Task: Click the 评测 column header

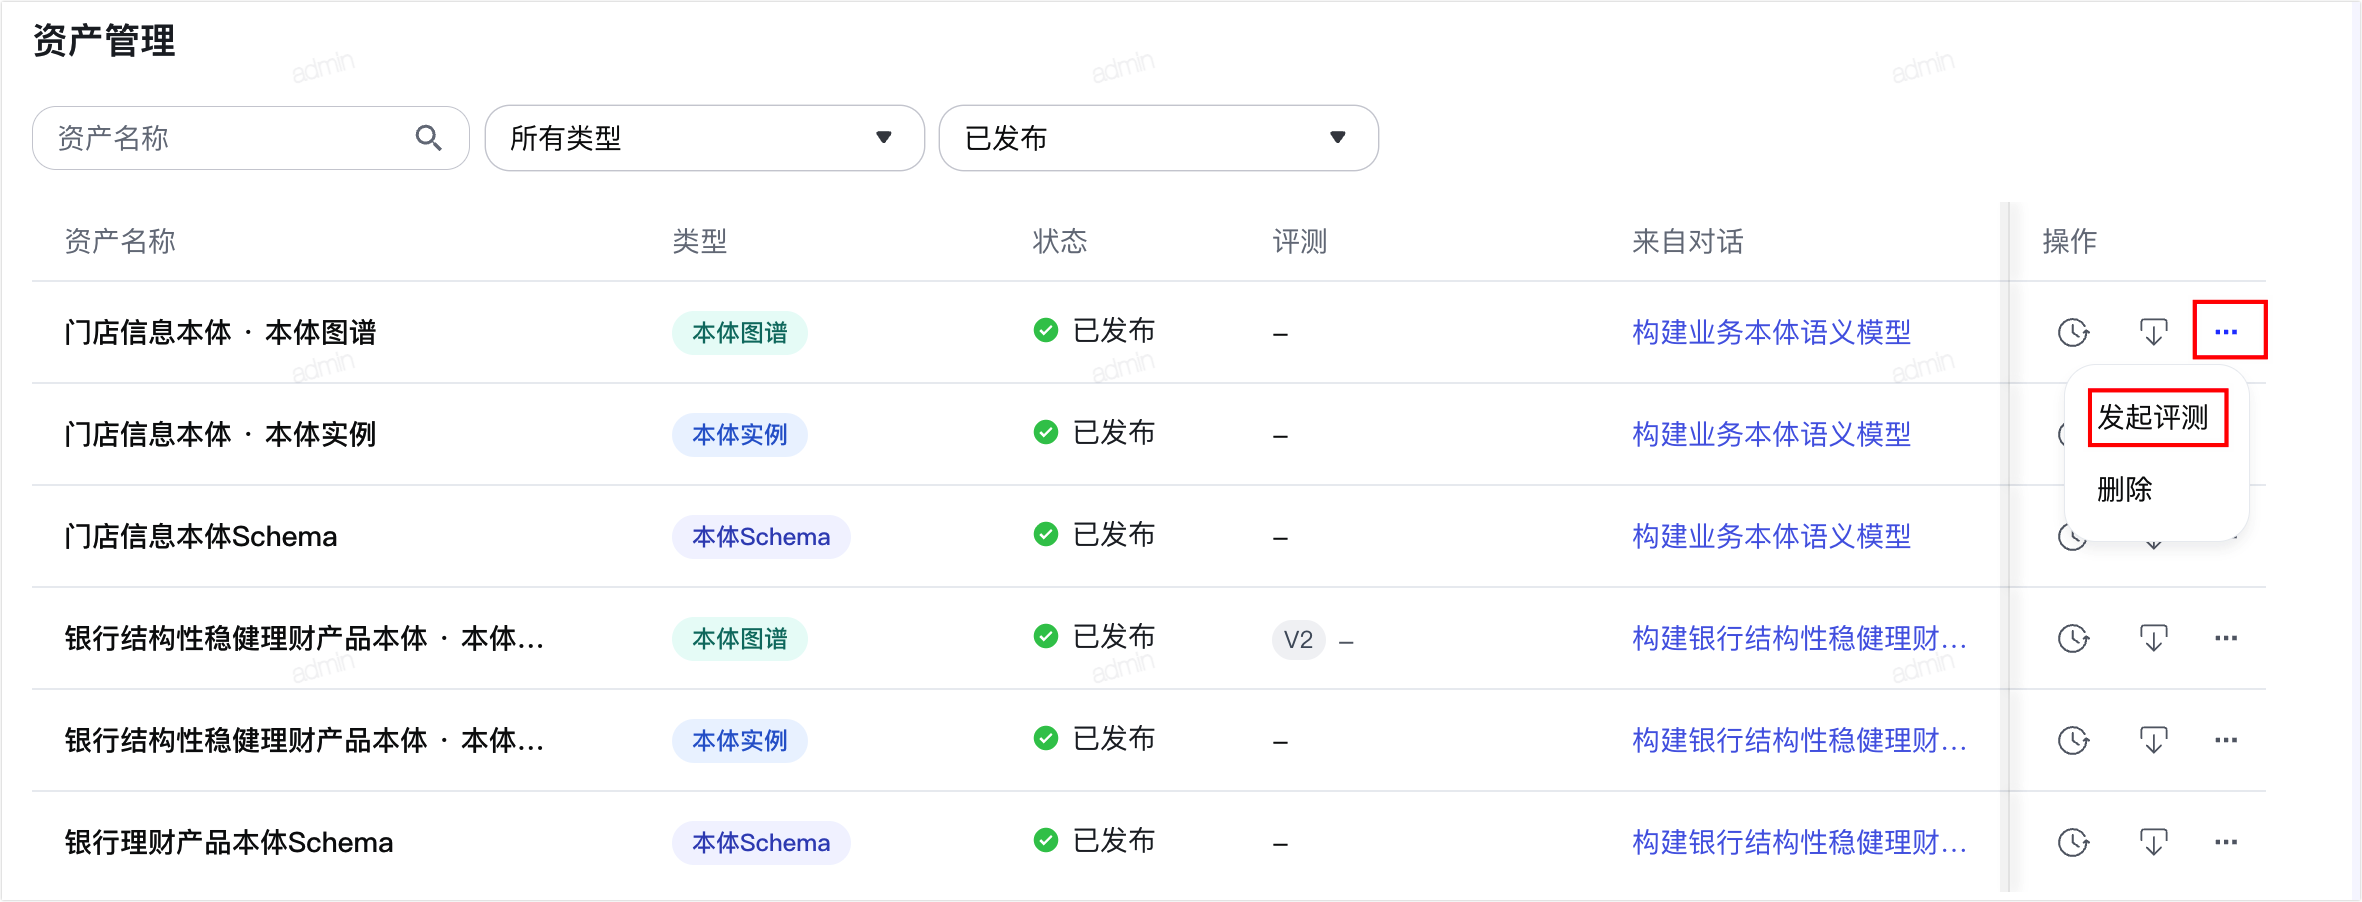Action: (1300, 241)
